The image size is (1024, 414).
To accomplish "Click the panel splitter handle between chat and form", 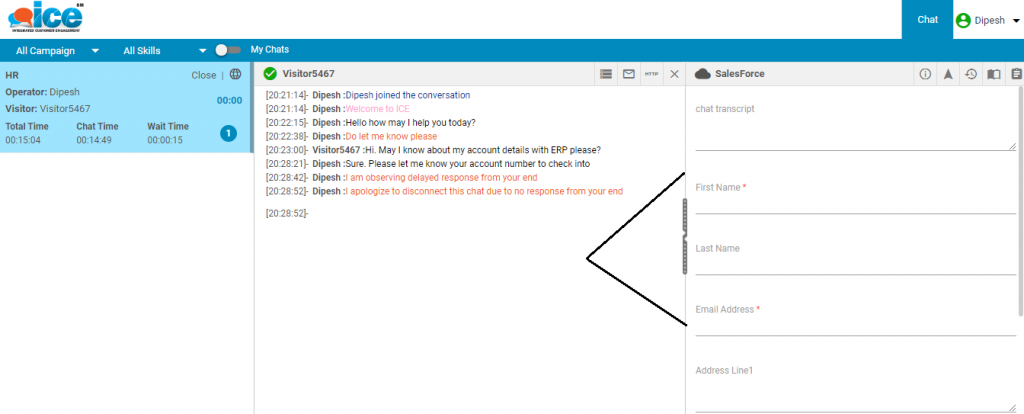I will click(685, 236).
